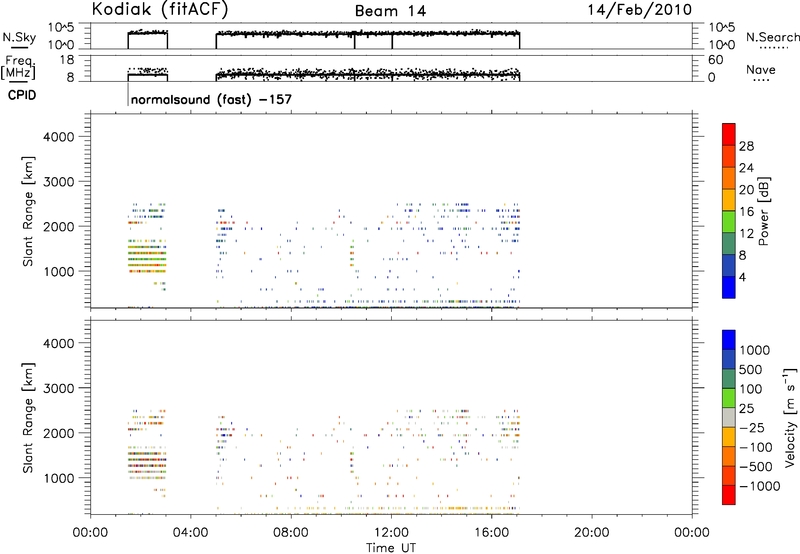The image size is (800, 554).
Task: Click 'Slant Range [km]' label of power panel
Action: pos(28,211)
